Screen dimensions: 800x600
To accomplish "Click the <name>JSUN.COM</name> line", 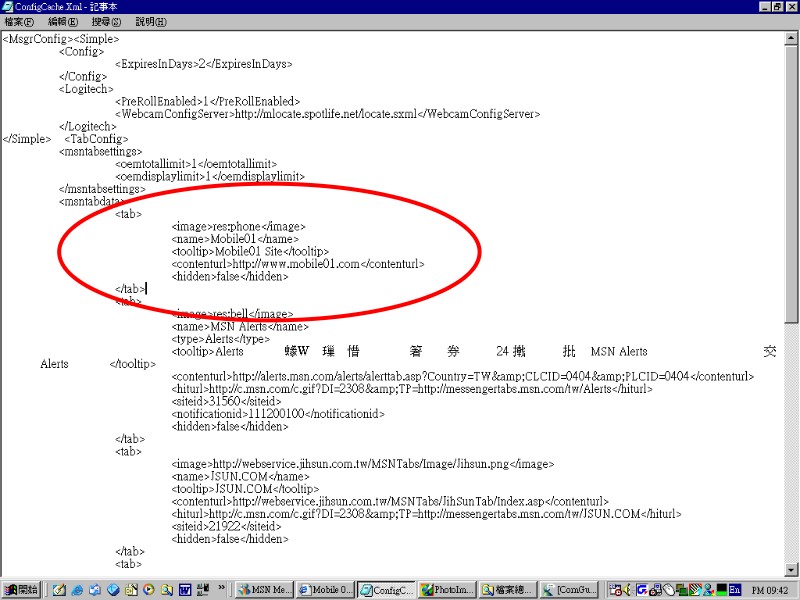I will tap(240, 477).
